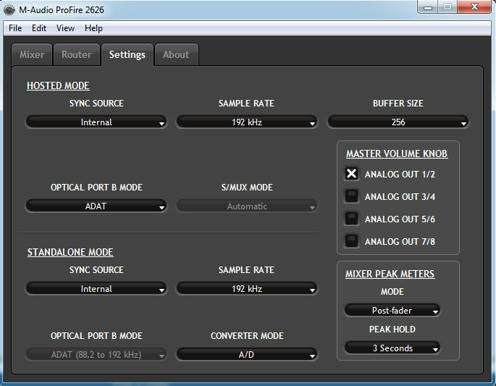Open the Converter Mode A/D dropdown
The height and width of the screenshot is (386, 496).
click(247, 354)
